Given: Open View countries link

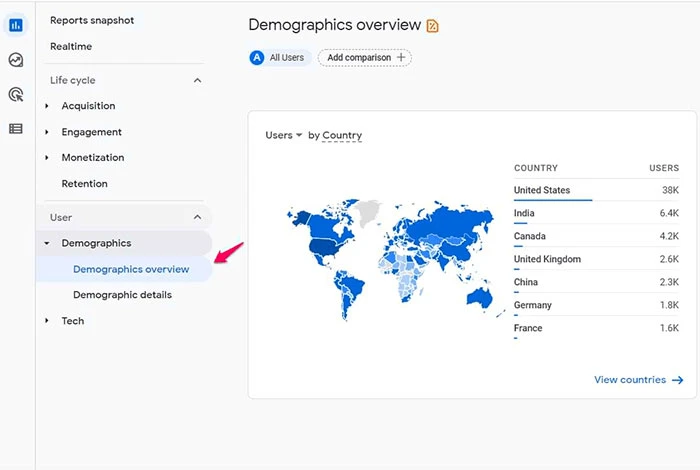Looking at the screenshot, I should pyautogui.click(x=630, y=380).
